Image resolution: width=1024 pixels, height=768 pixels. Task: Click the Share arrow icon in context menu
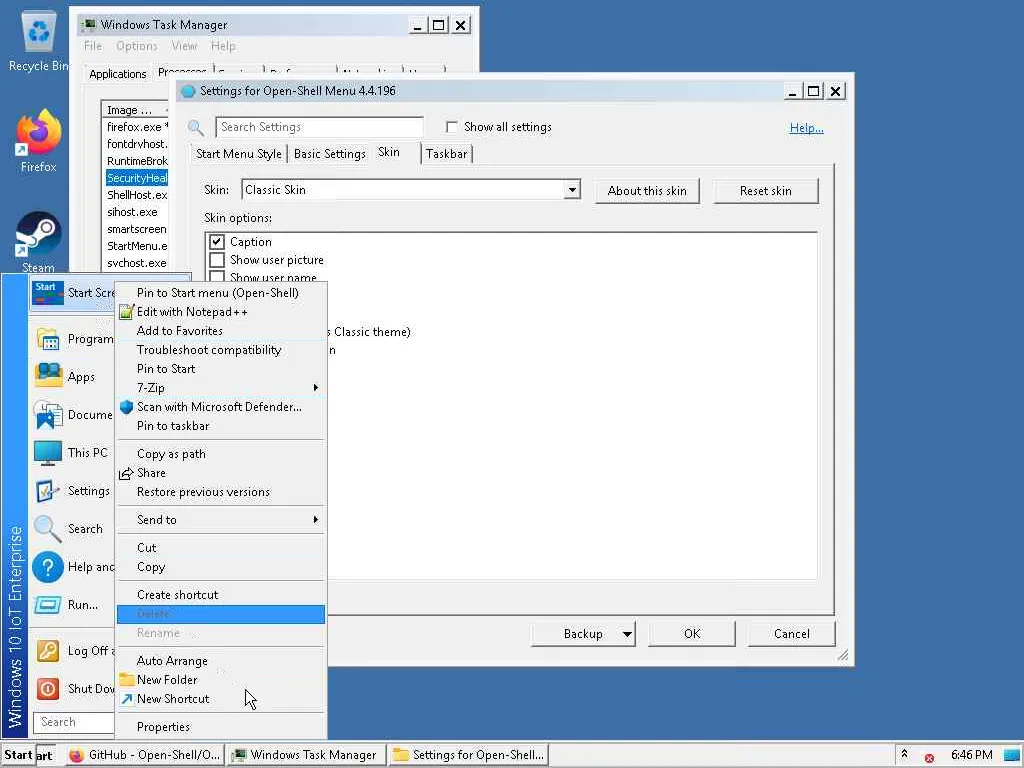(x=126, y=473)
